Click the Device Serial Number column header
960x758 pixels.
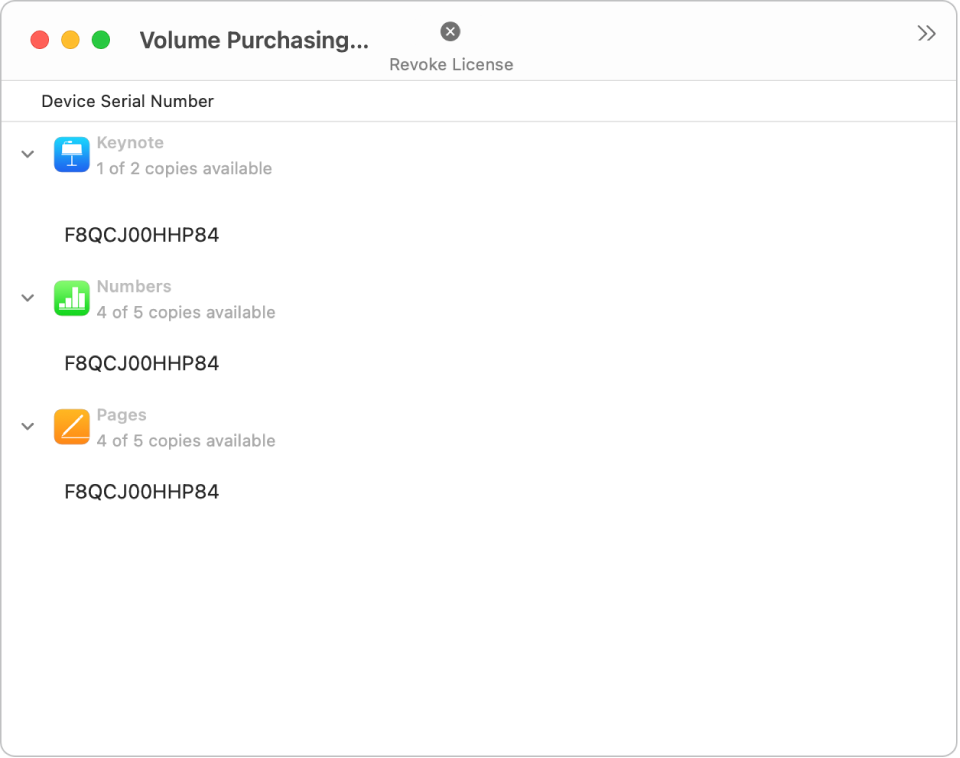point(127,101)
